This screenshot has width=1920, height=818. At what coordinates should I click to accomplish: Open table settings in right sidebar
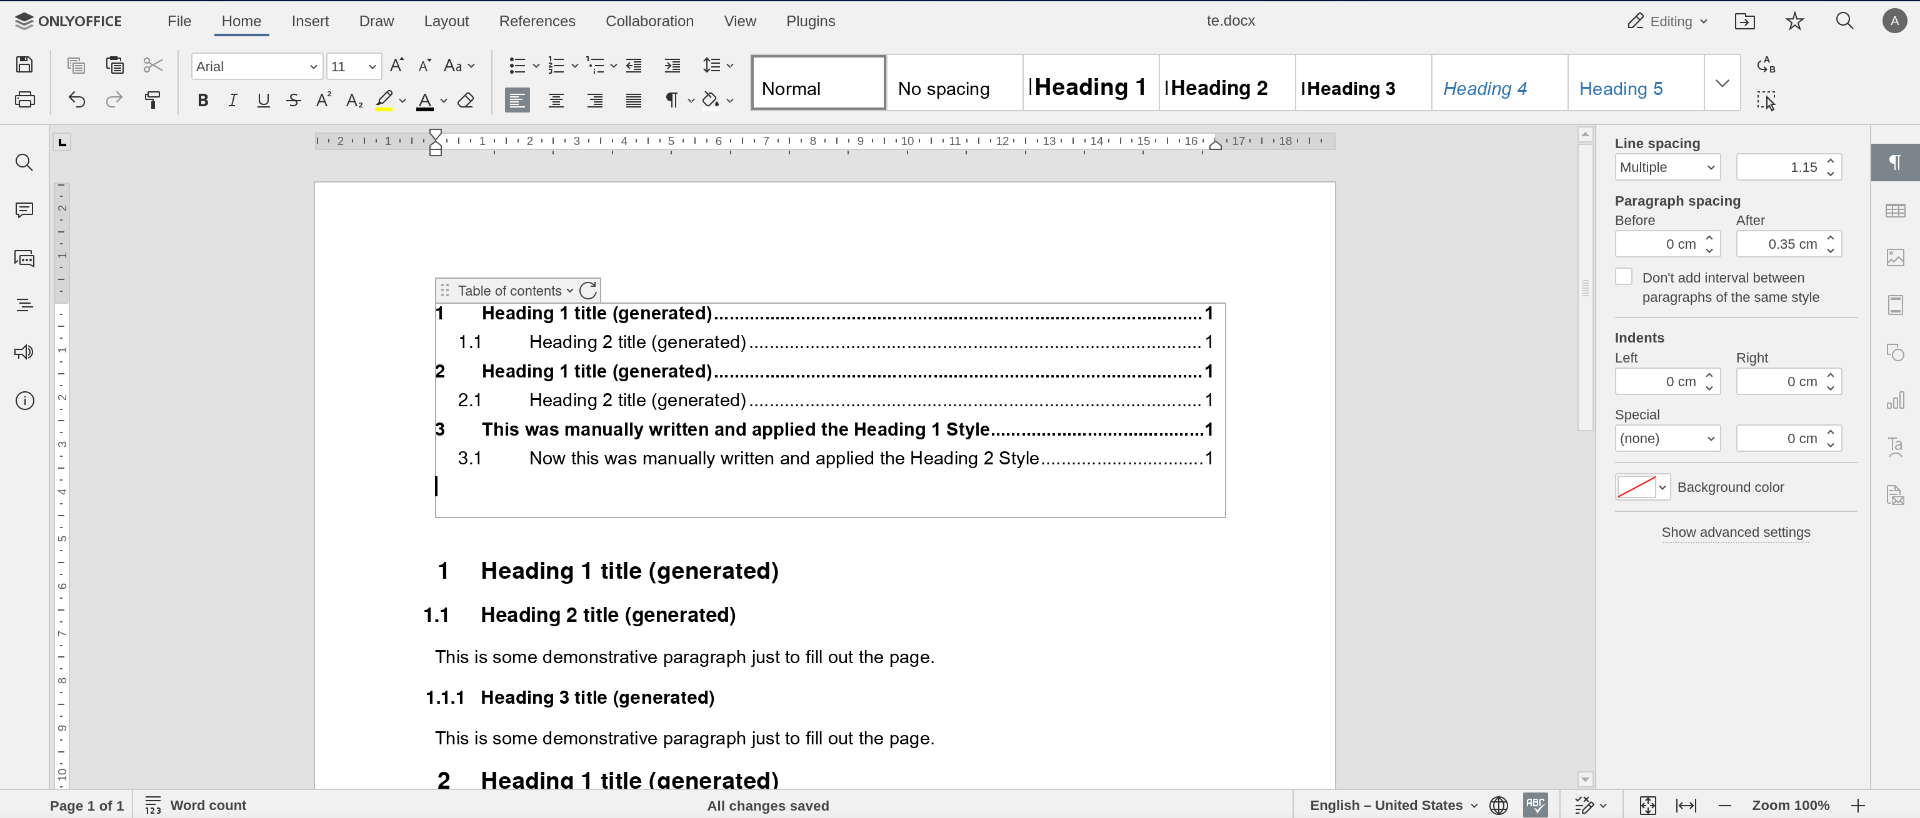click(1895, 211)
